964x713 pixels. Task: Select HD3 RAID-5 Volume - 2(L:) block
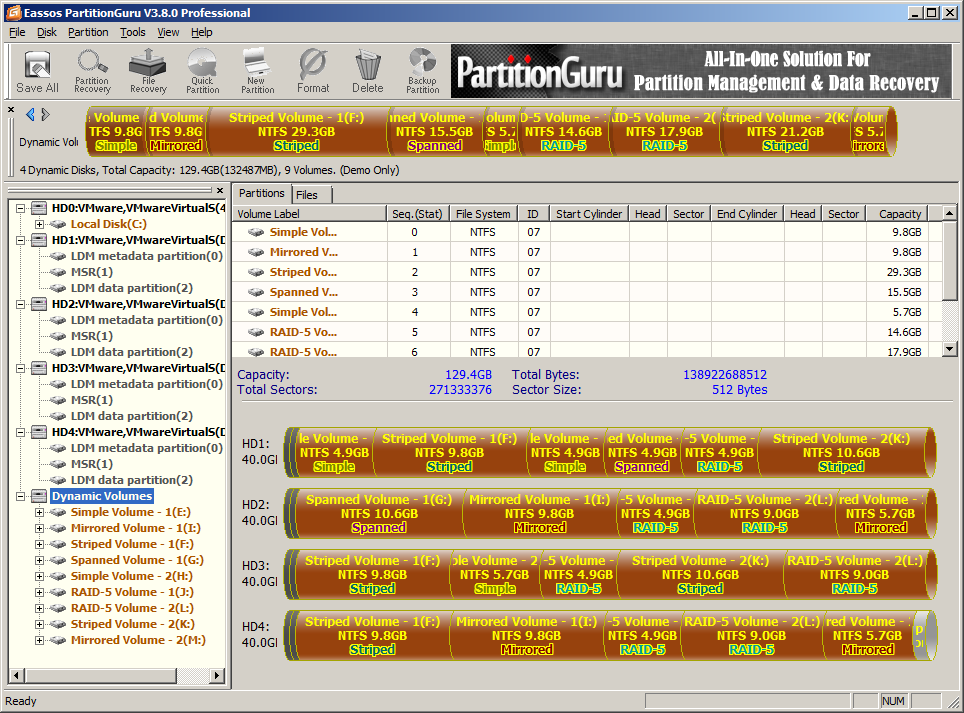pos(855,574)
